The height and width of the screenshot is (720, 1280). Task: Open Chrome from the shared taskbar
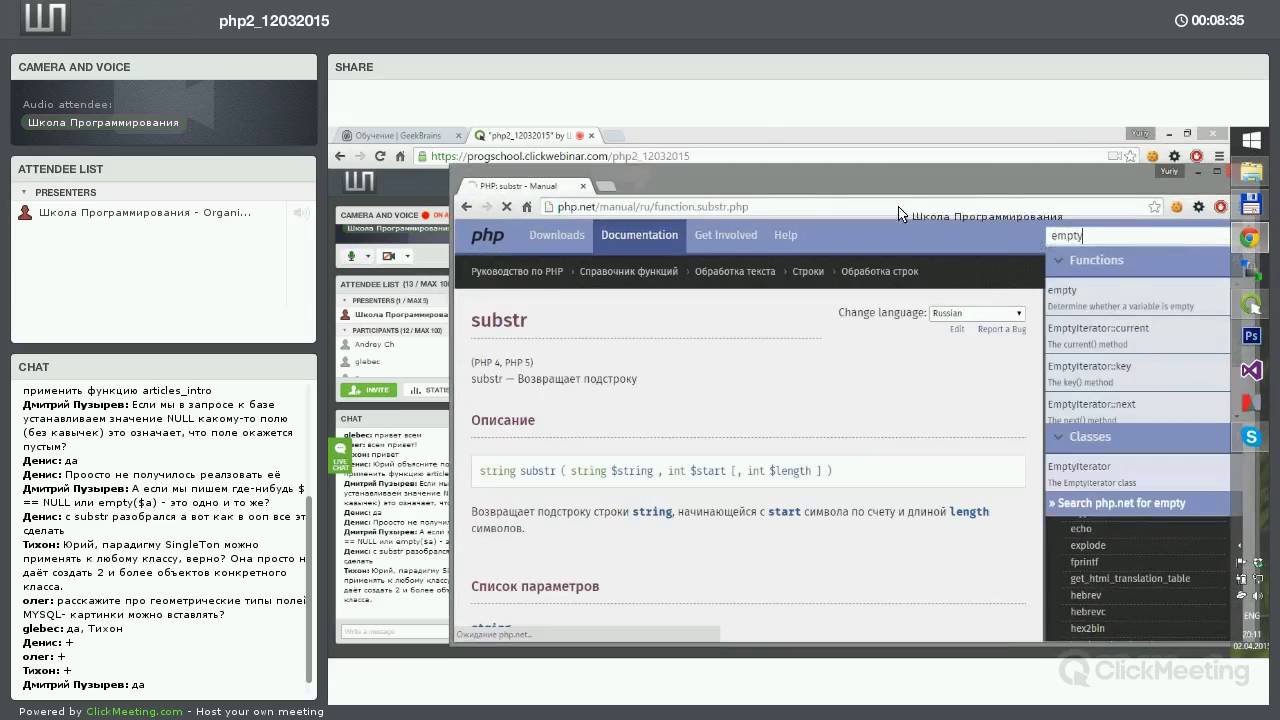point(1250,238)
